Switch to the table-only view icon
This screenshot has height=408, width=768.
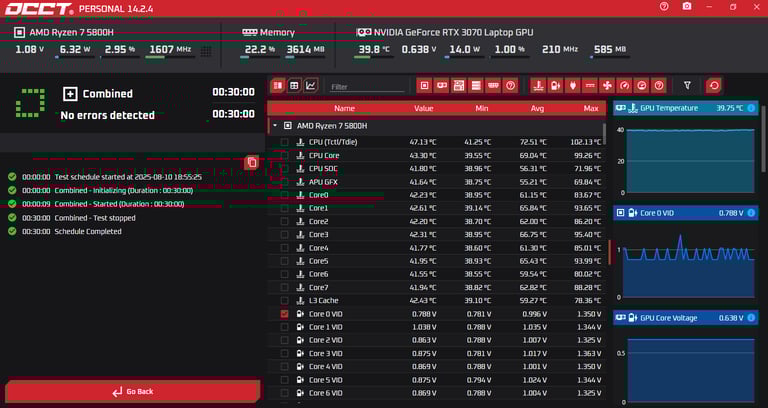click(294, 86)
